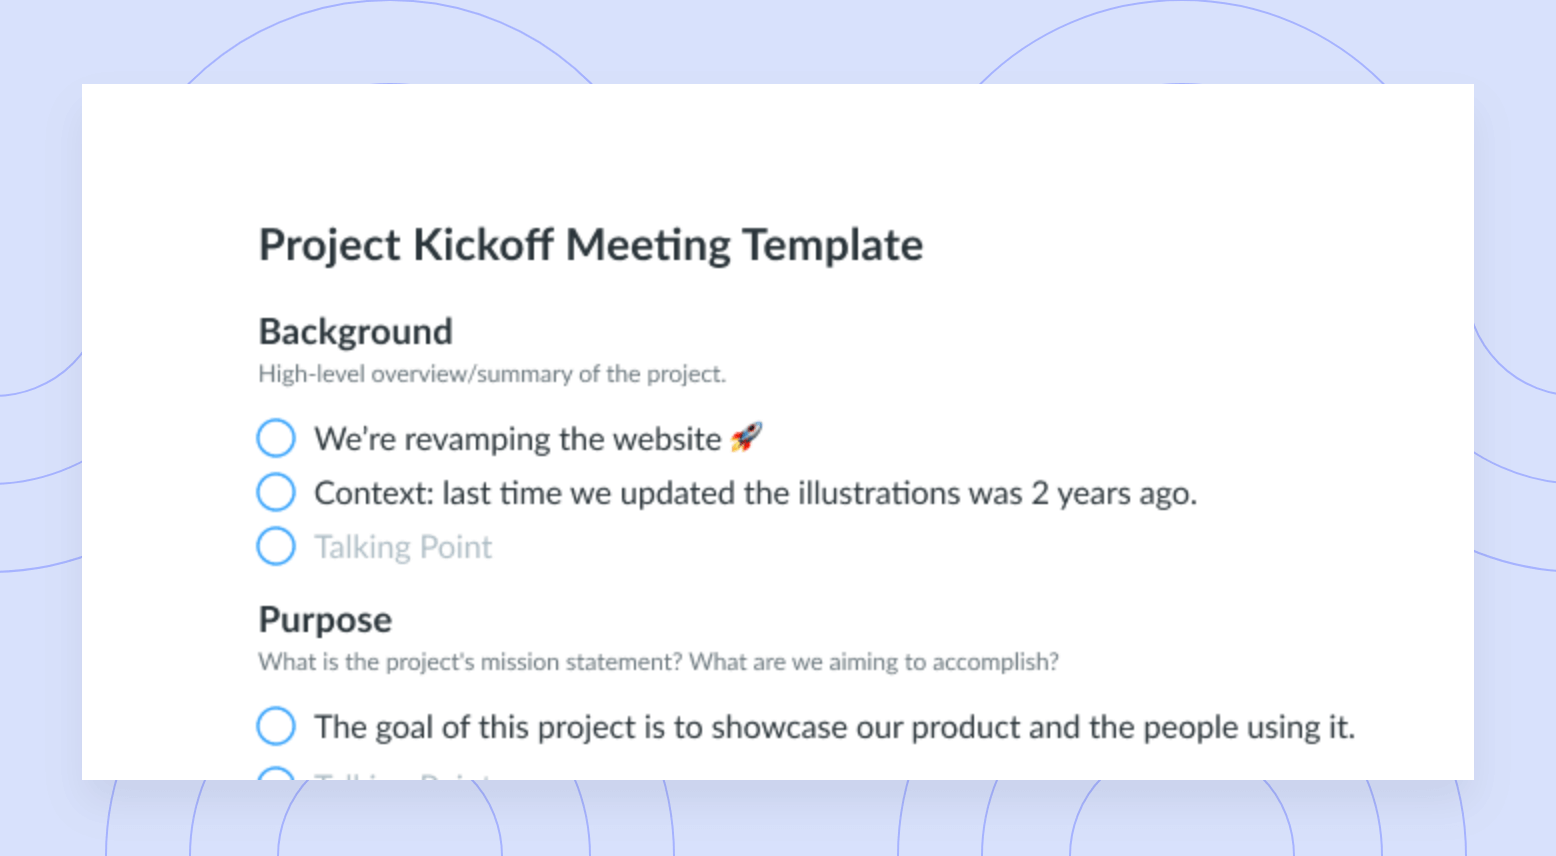Screen dimensions: 1556x856
Task: Mark the "Context: last time" item complete
Action: [x=276, y=492]
